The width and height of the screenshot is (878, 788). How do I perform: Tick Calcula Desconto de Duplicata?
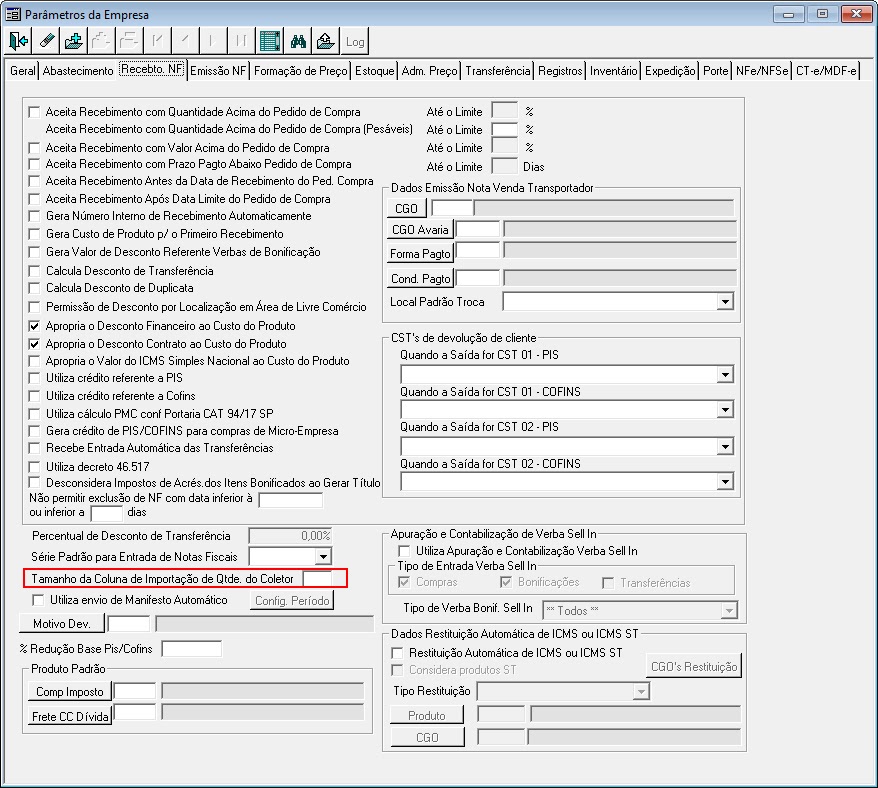pyautogui.click(x=35, y=288)
